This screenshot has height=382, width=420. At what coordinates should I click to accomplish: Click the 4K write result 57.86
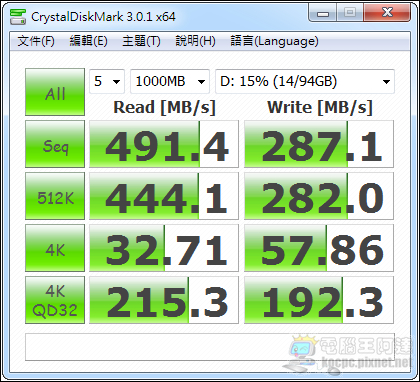[x=319, y=248]
